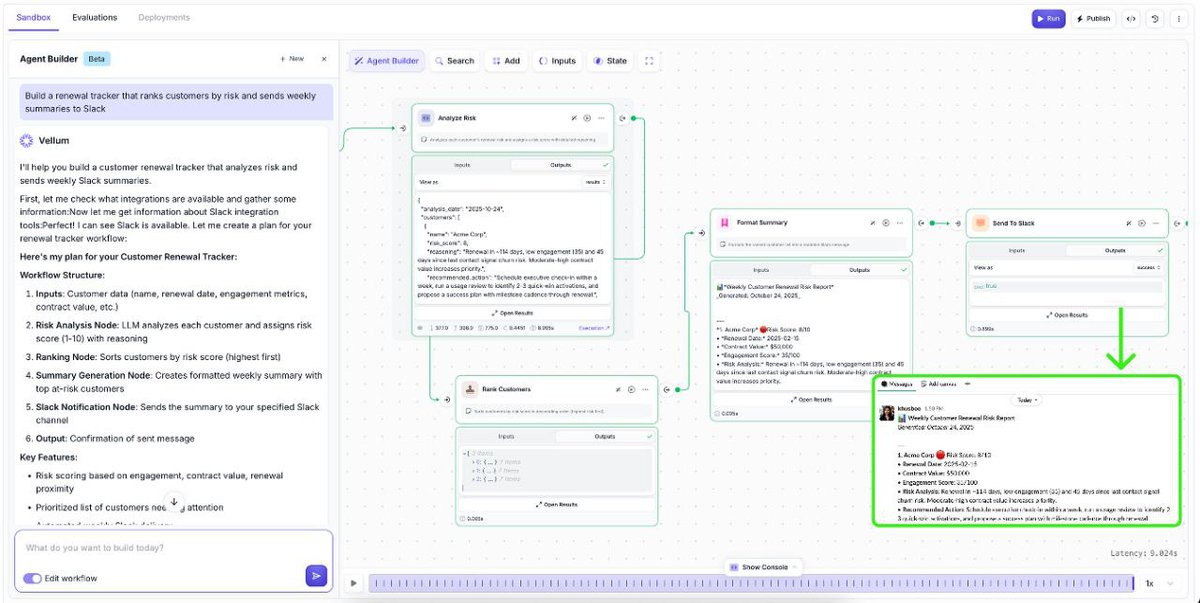1200x603 pixels.
Task: Click the Rank Customers node icon
Action: pos(469,389)
